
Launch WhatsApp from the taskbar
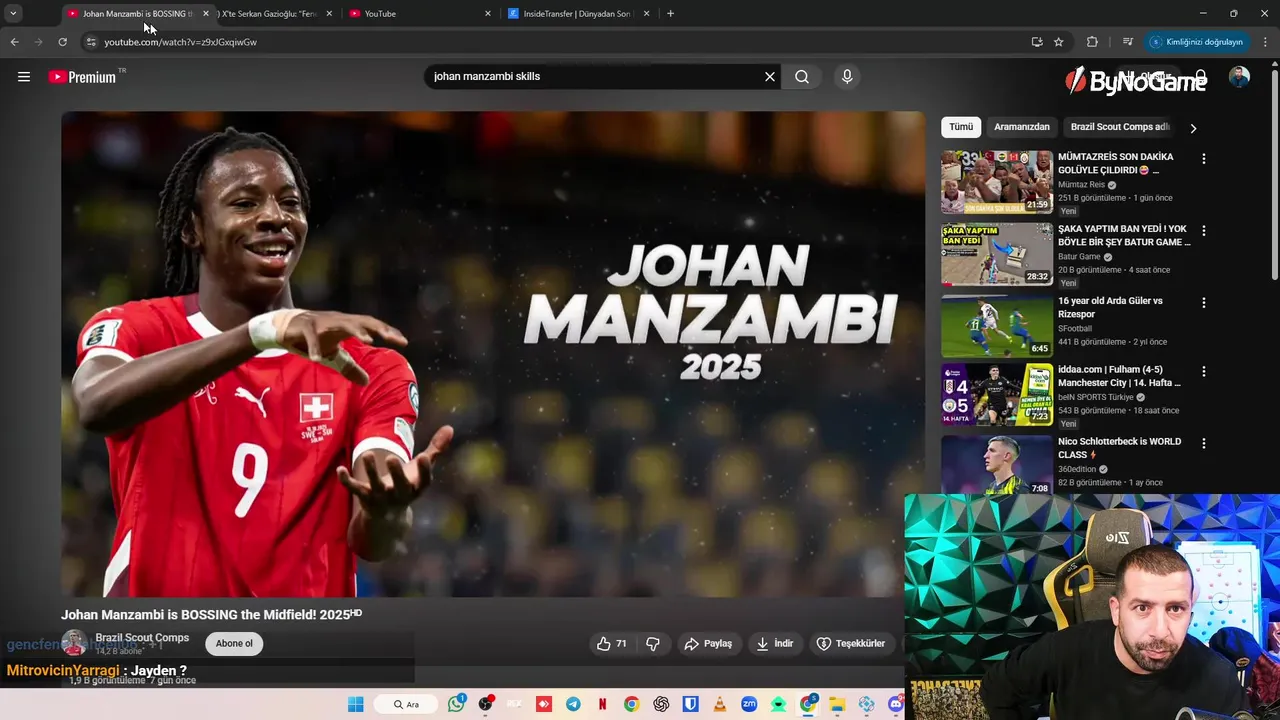click(457, 704)
